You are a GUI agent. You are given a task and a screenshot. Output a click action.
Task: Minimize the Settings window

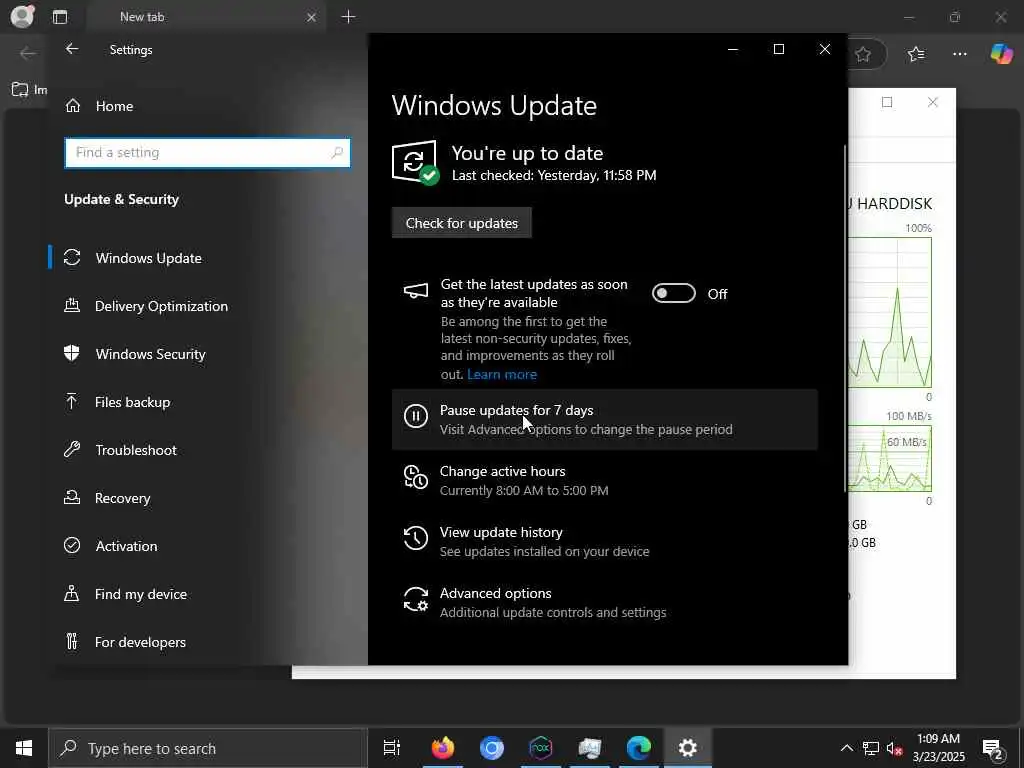[x=733, y=49]
